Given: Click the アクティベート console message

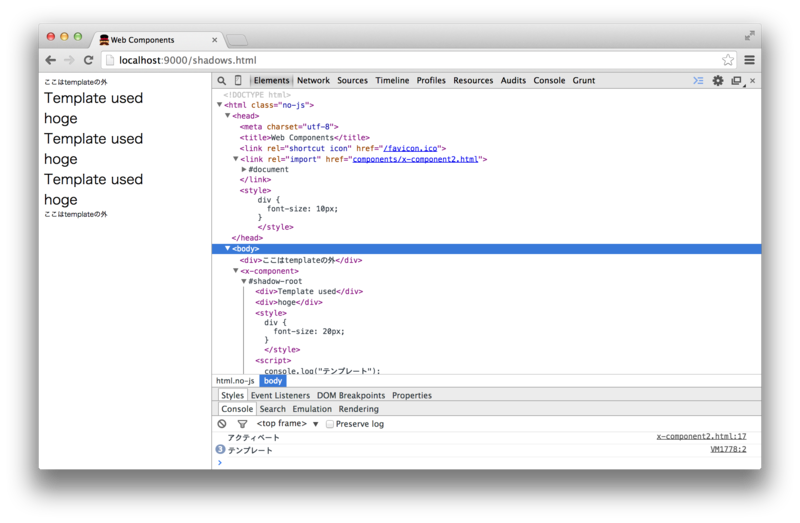Looking at the screenshot, I should tap(253, 438).
